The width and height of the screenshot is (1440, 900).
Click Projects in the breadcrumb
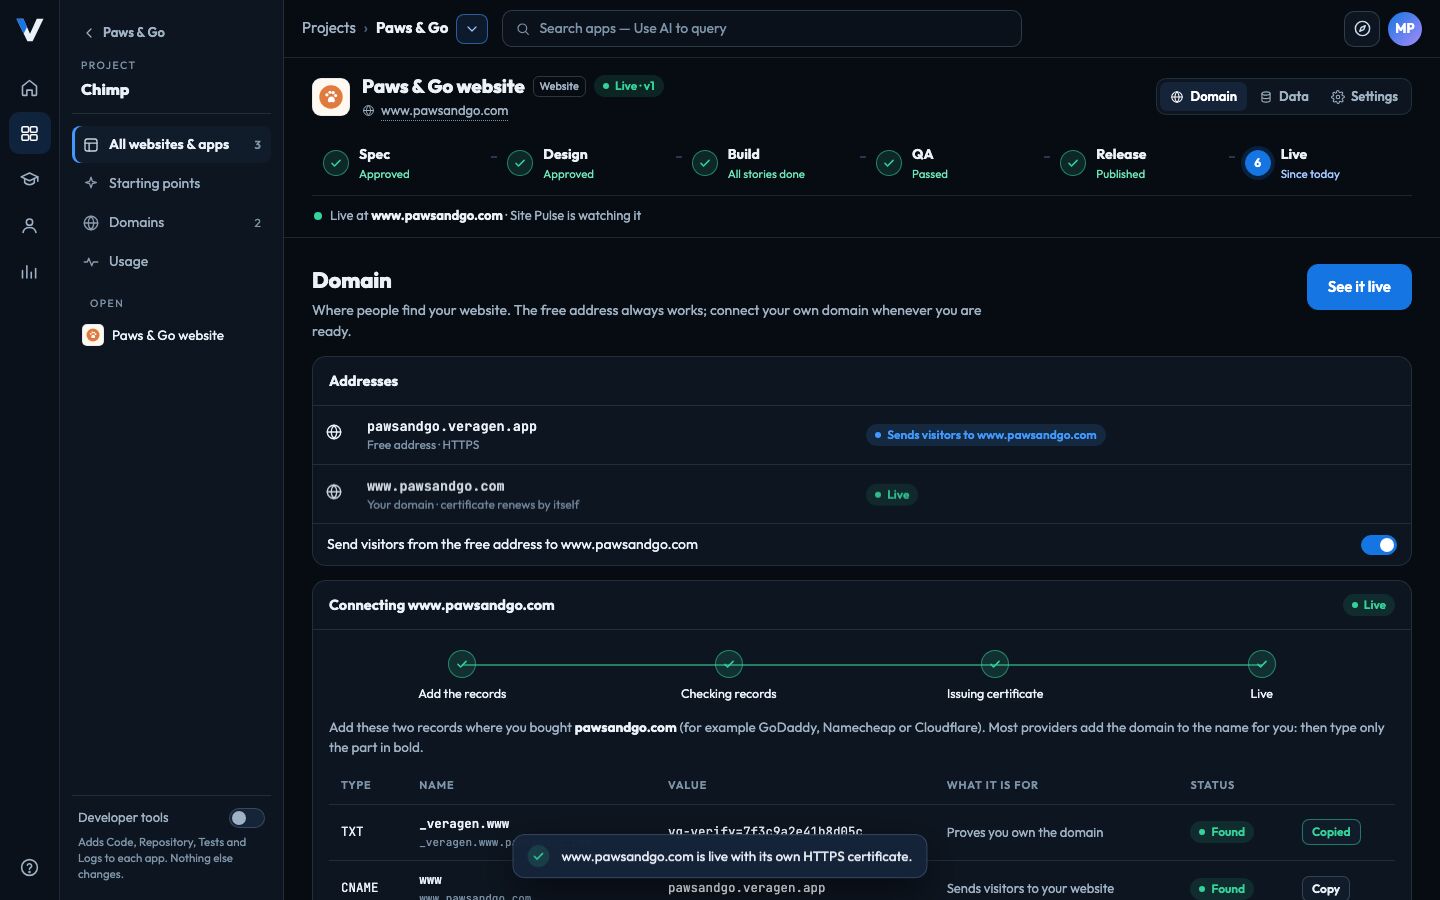329,28
